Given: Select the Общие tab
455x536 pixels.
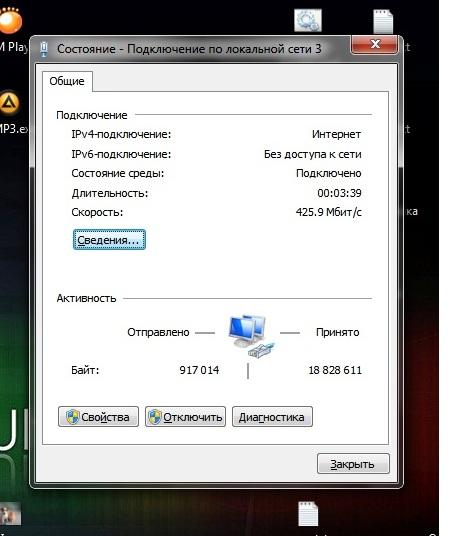Looking at the screenshot, I should pos(67,81).
